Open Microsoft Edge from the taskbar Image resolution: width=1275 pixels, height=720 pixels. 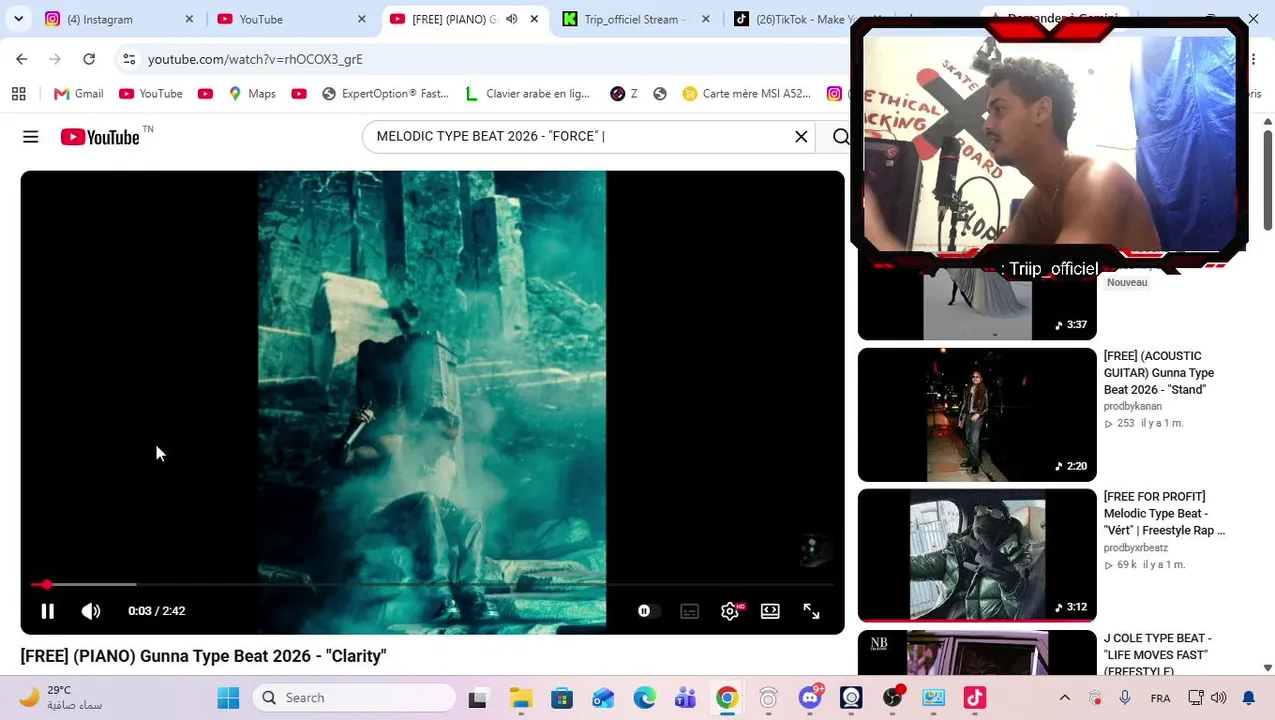coord(644,697)
